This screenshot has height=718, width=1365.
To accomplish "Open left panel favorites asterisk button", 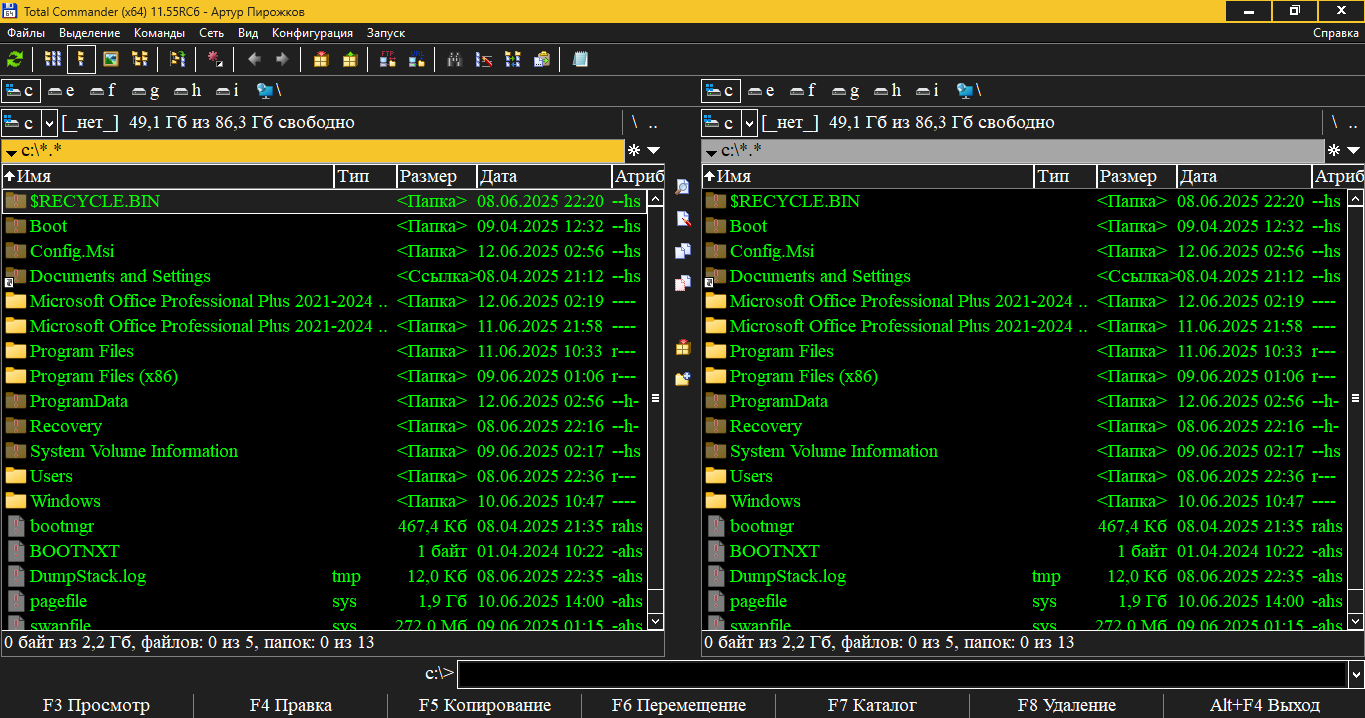I will coord(634,150).
